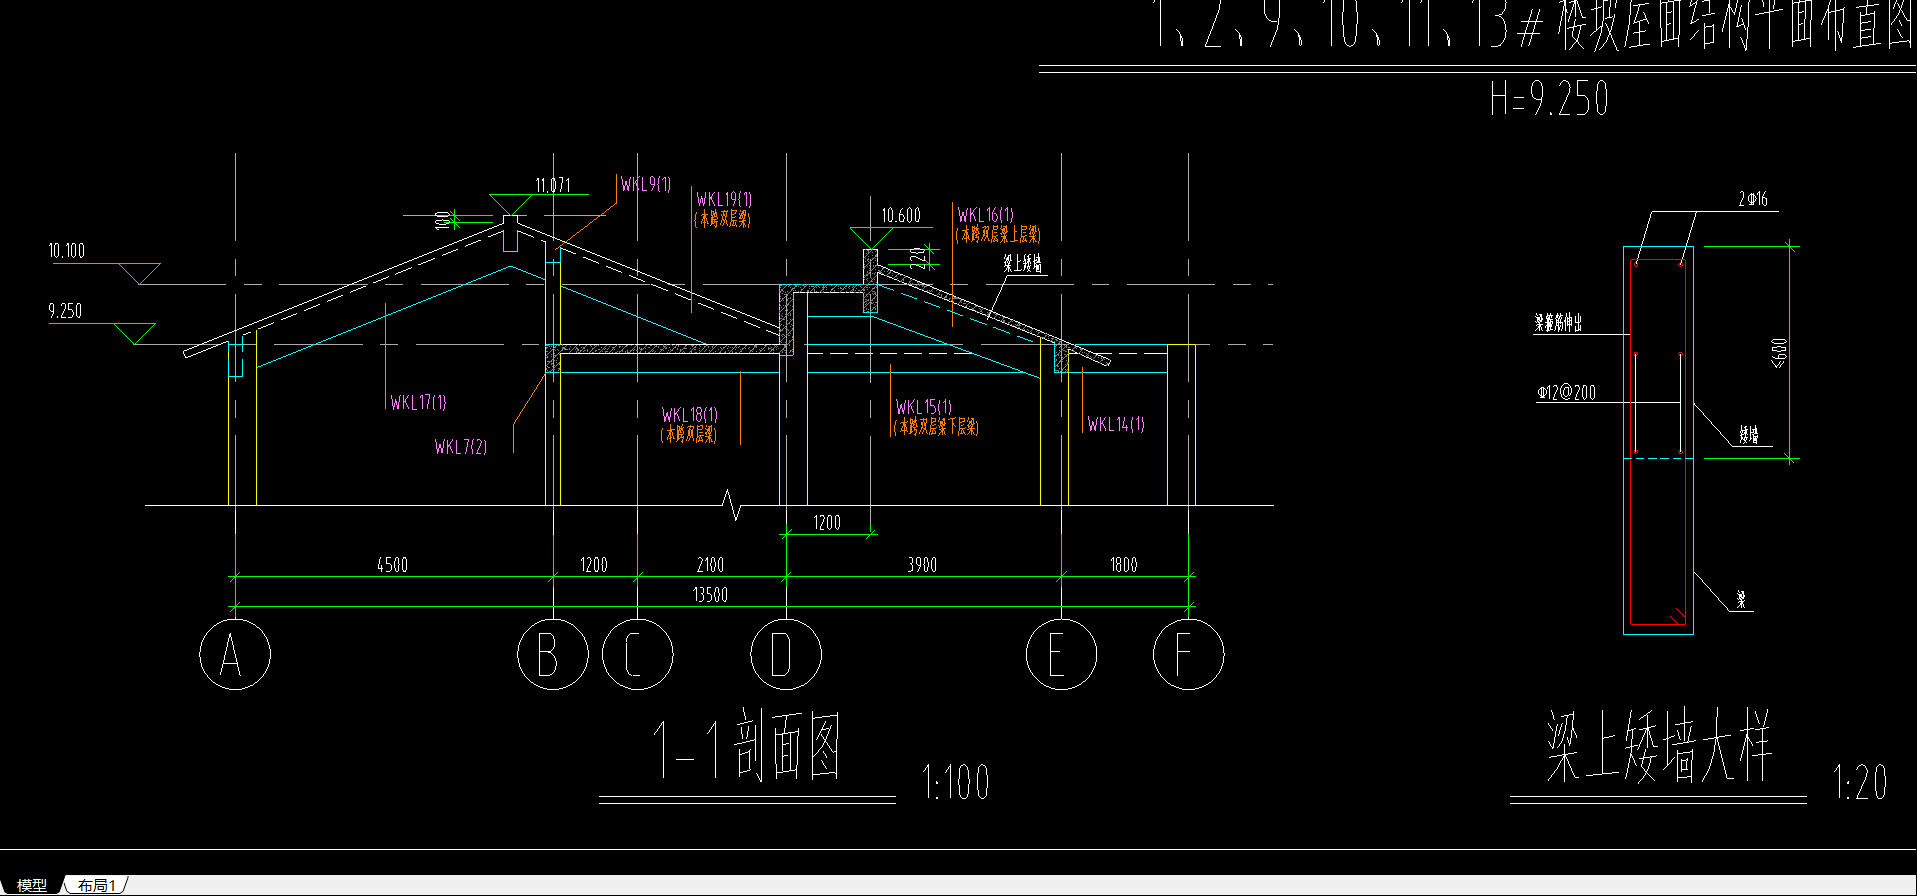Click the axis bubble labeled D
1917x896 pixels.
point(786,655)
